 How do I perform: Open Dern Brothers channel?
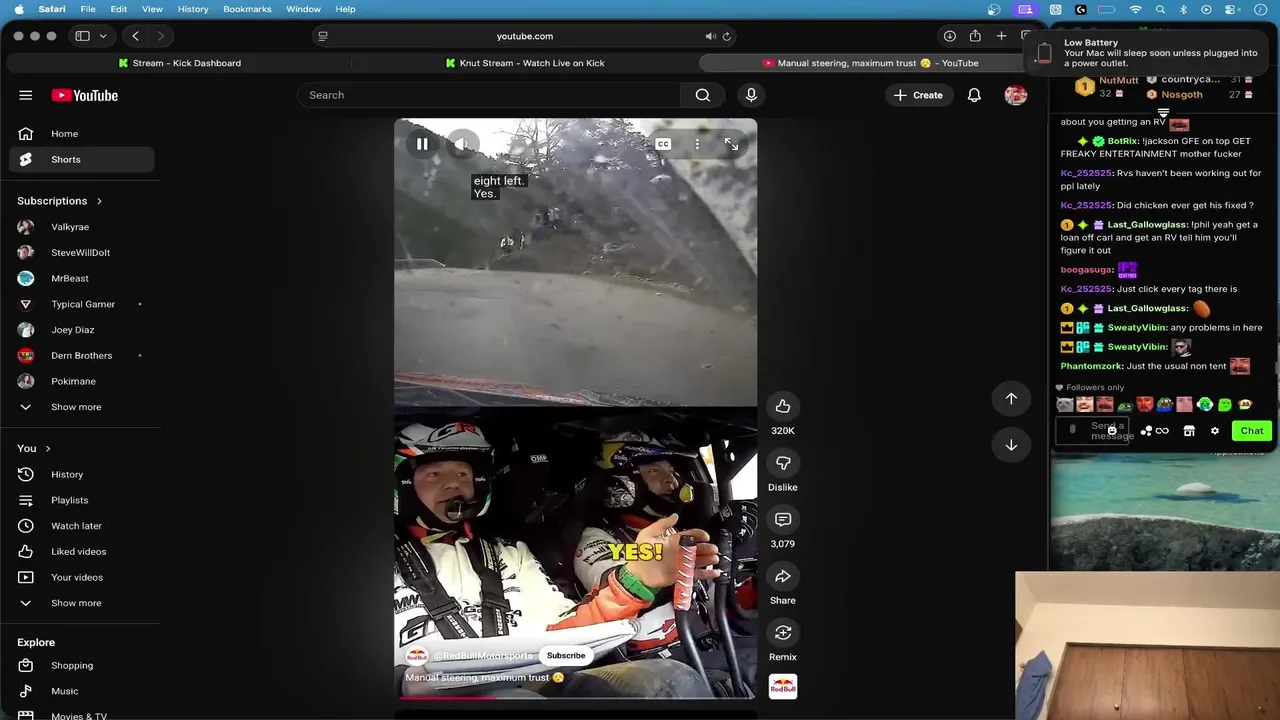pos(81,356)
